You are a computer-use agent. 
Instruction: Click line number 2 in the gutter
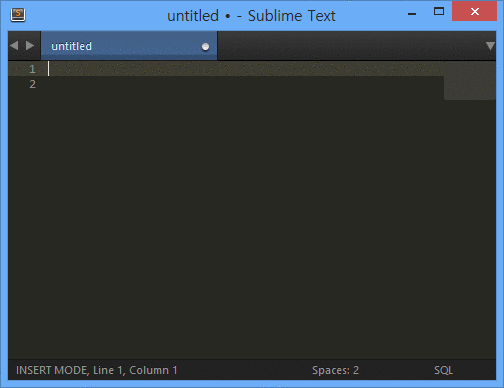tap(32, 84)
